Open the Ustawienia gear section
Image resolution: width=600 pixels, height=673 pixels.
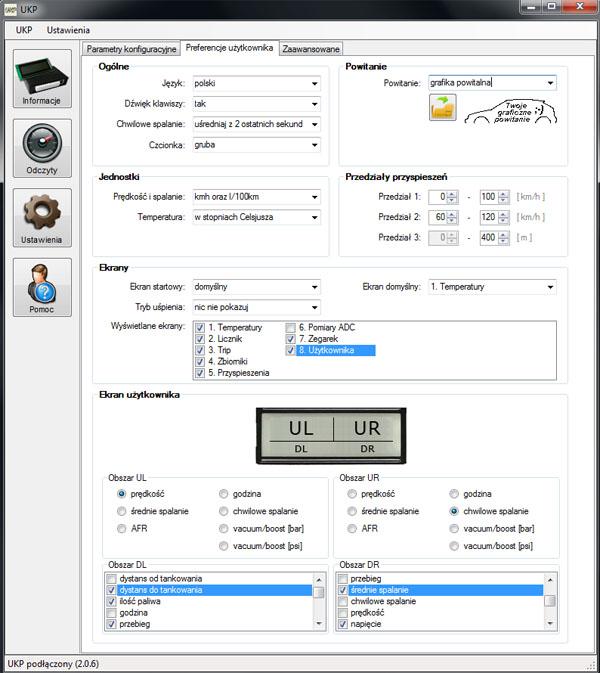pos(42,218)
